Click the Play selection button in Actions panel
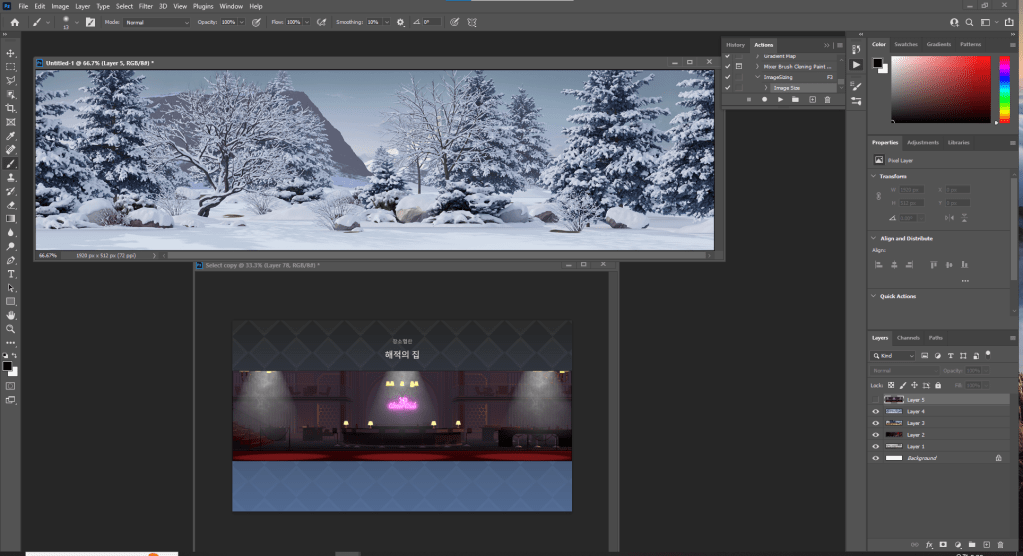This screenshot has width=1023, height=556. tap(780, 100)
